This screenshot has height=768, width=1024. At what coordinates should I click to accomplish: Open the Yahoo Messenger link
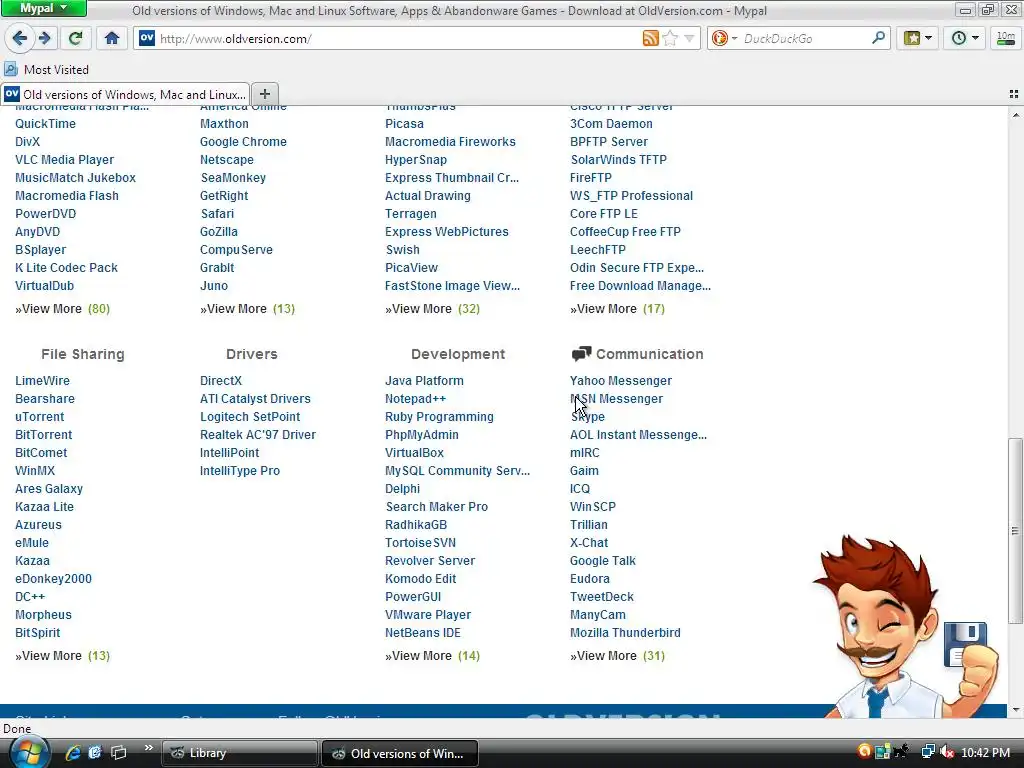coord(620,380)
